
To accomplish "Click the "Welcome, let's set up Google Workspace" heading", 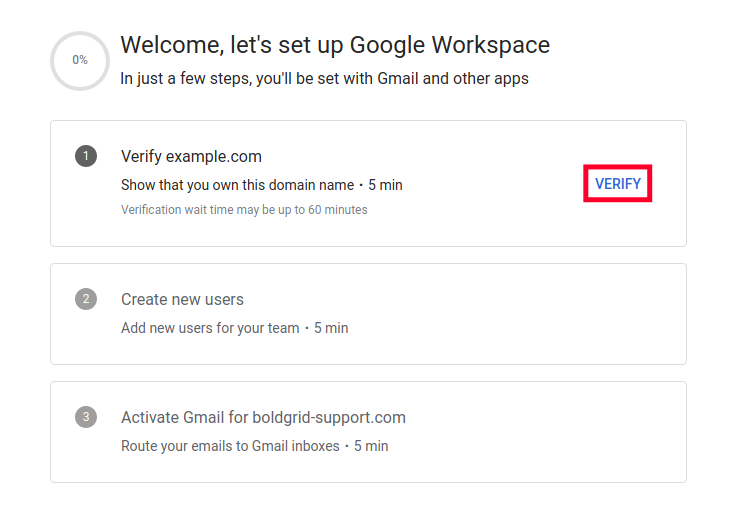I will click(335, 45).
